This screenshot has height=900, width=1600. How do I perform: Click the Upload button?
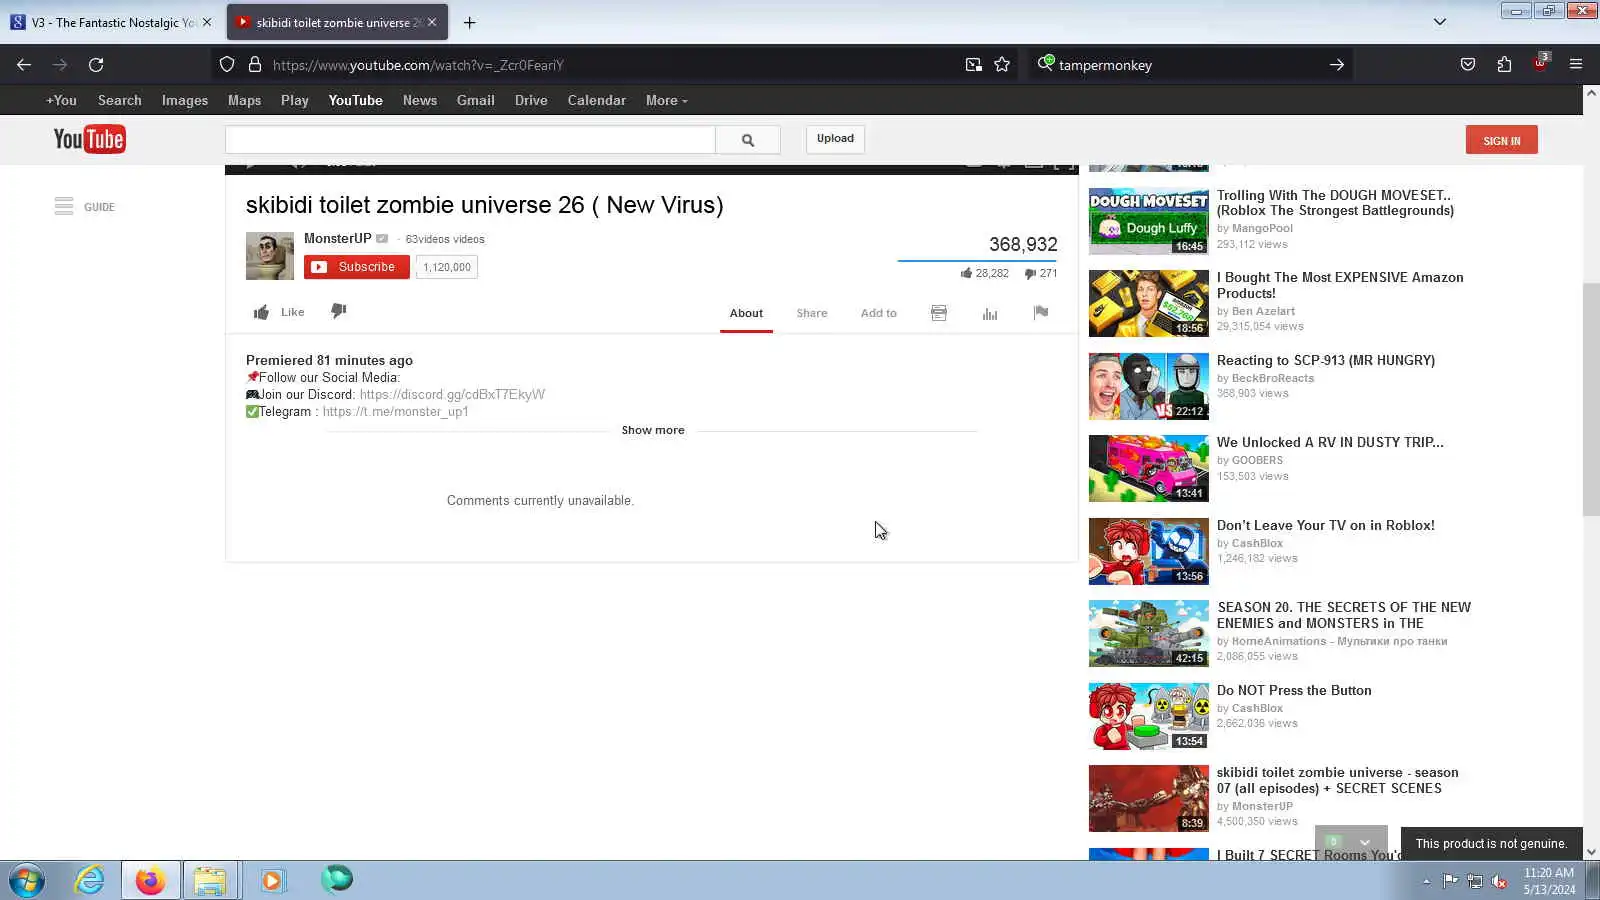pos(835,139)
